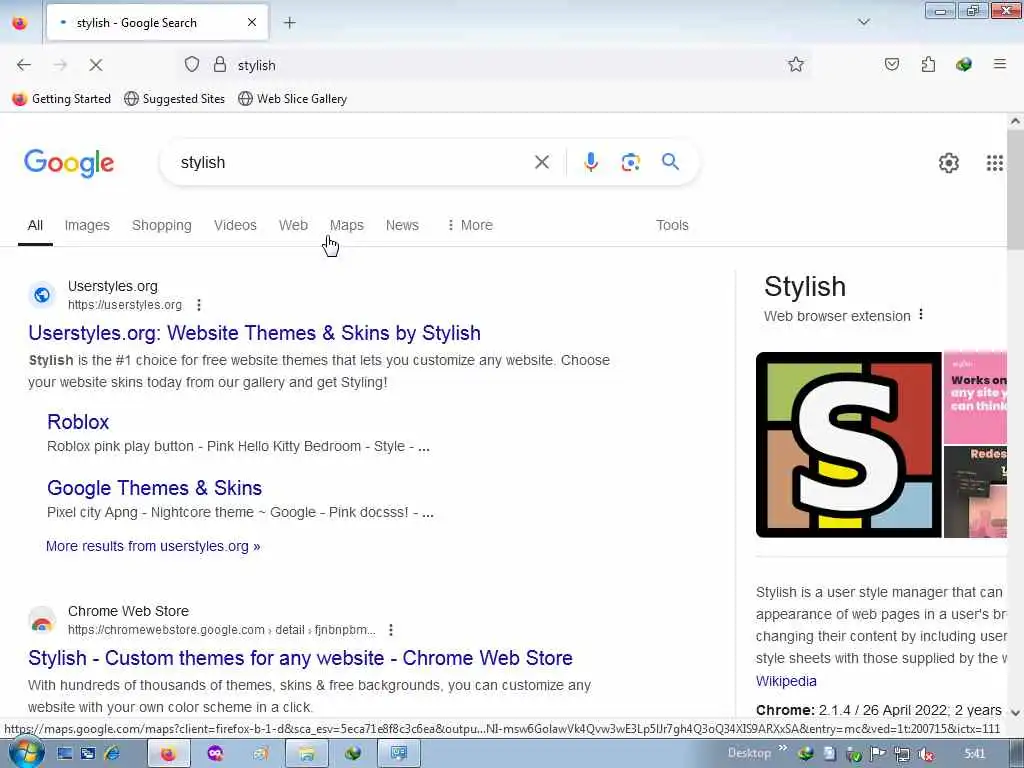Click the taskbar clock showing 5:41
This screenshot has height=768, width=1024.
click(x=974, y=754)
